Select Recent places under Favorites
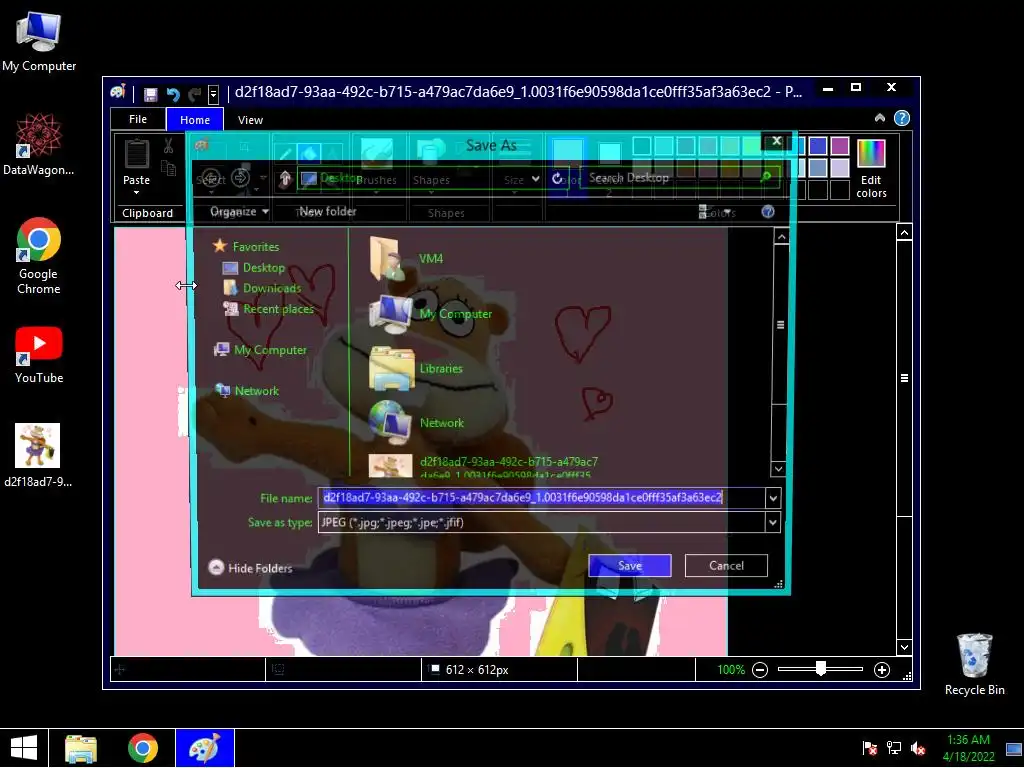This screenshot has width=1024, height=768. pyautogui.click(x=268, y=309)
